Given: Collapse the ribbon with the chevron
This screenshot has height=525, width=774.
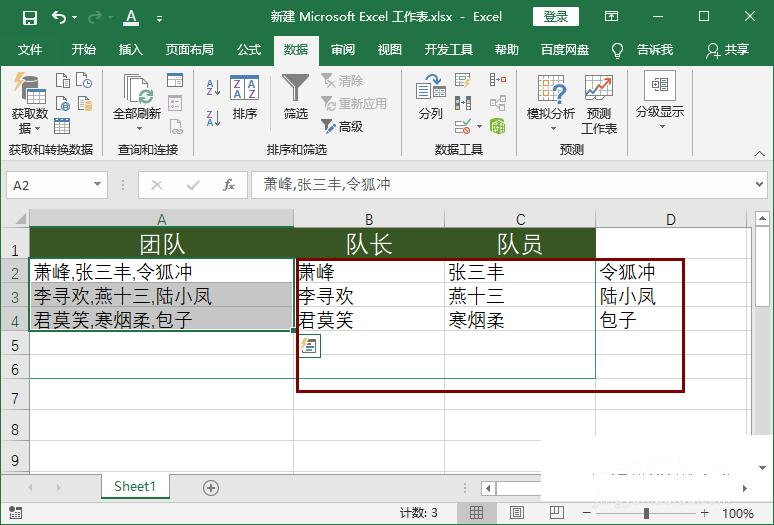Looking at the screenshot, I should (x=760, y=153).
